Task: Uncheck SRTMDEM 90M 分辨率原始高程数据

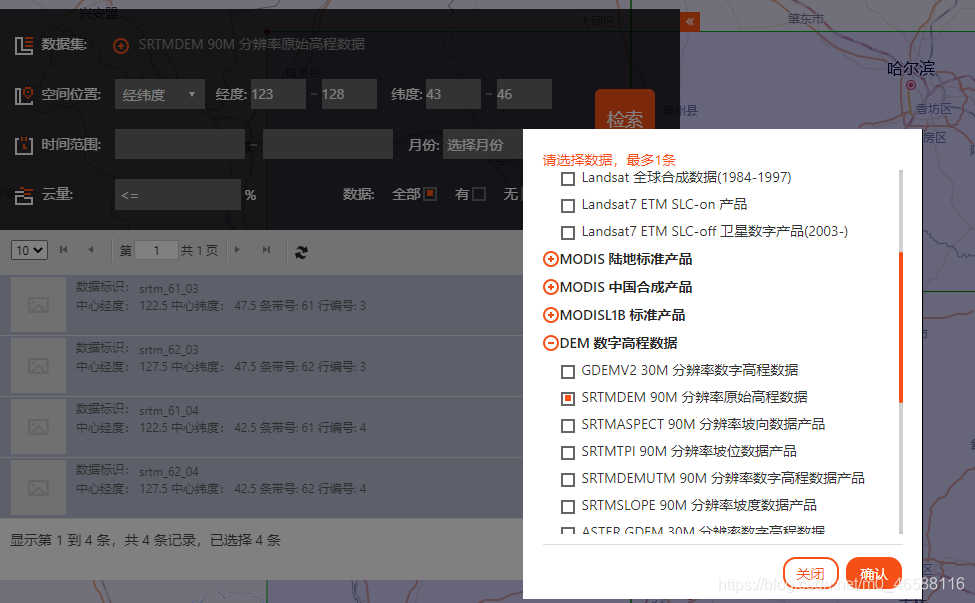Action: (568, 398)
